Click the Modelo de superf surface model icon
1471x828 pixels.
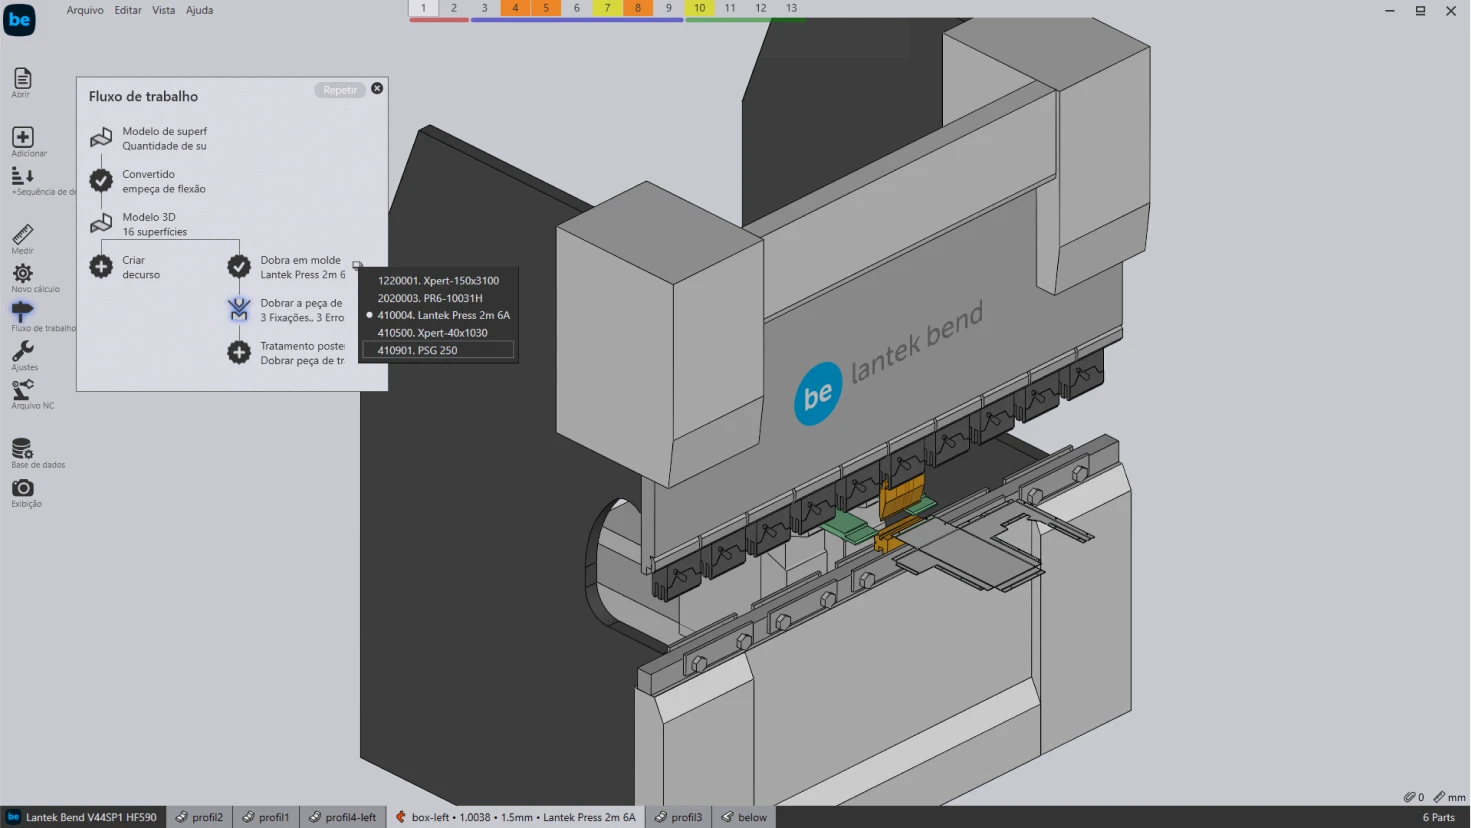[x=101, y=138]
